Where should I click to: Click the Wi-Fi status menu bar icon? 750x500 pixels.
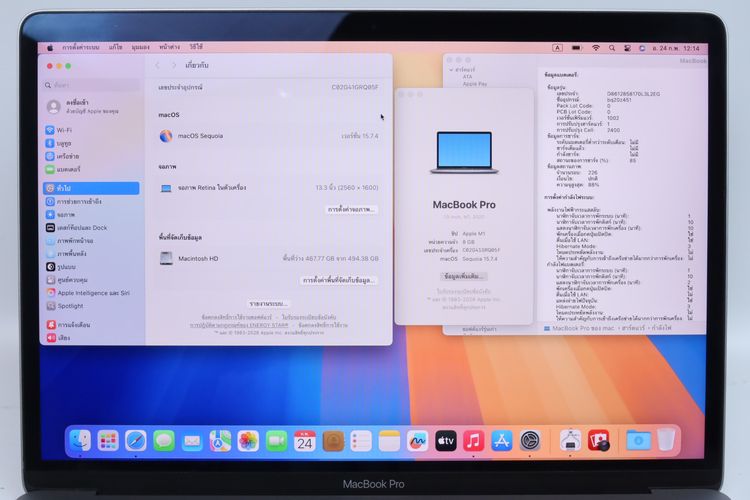596,48
